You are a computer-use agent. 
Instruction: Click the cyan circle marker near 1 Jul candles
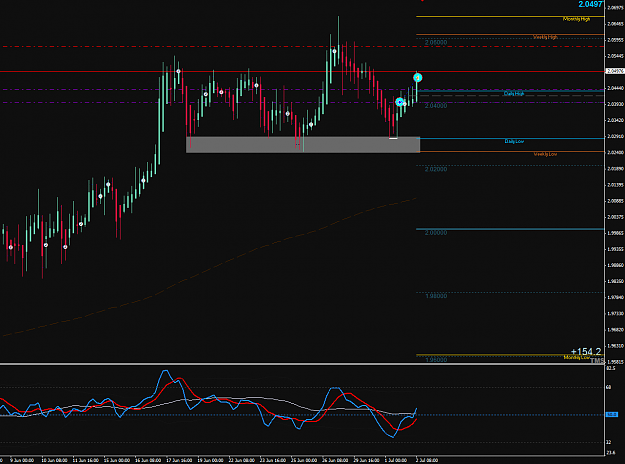[x=399, y=102]
